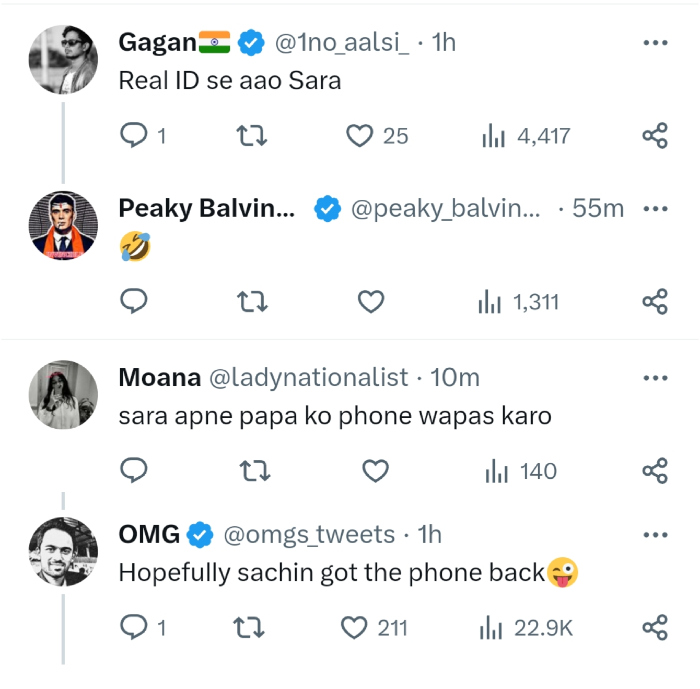The width and height of the screenshot is (700, 689).
Task: Open three-dot menu on Moana's tweet
Action: [654, 378]
